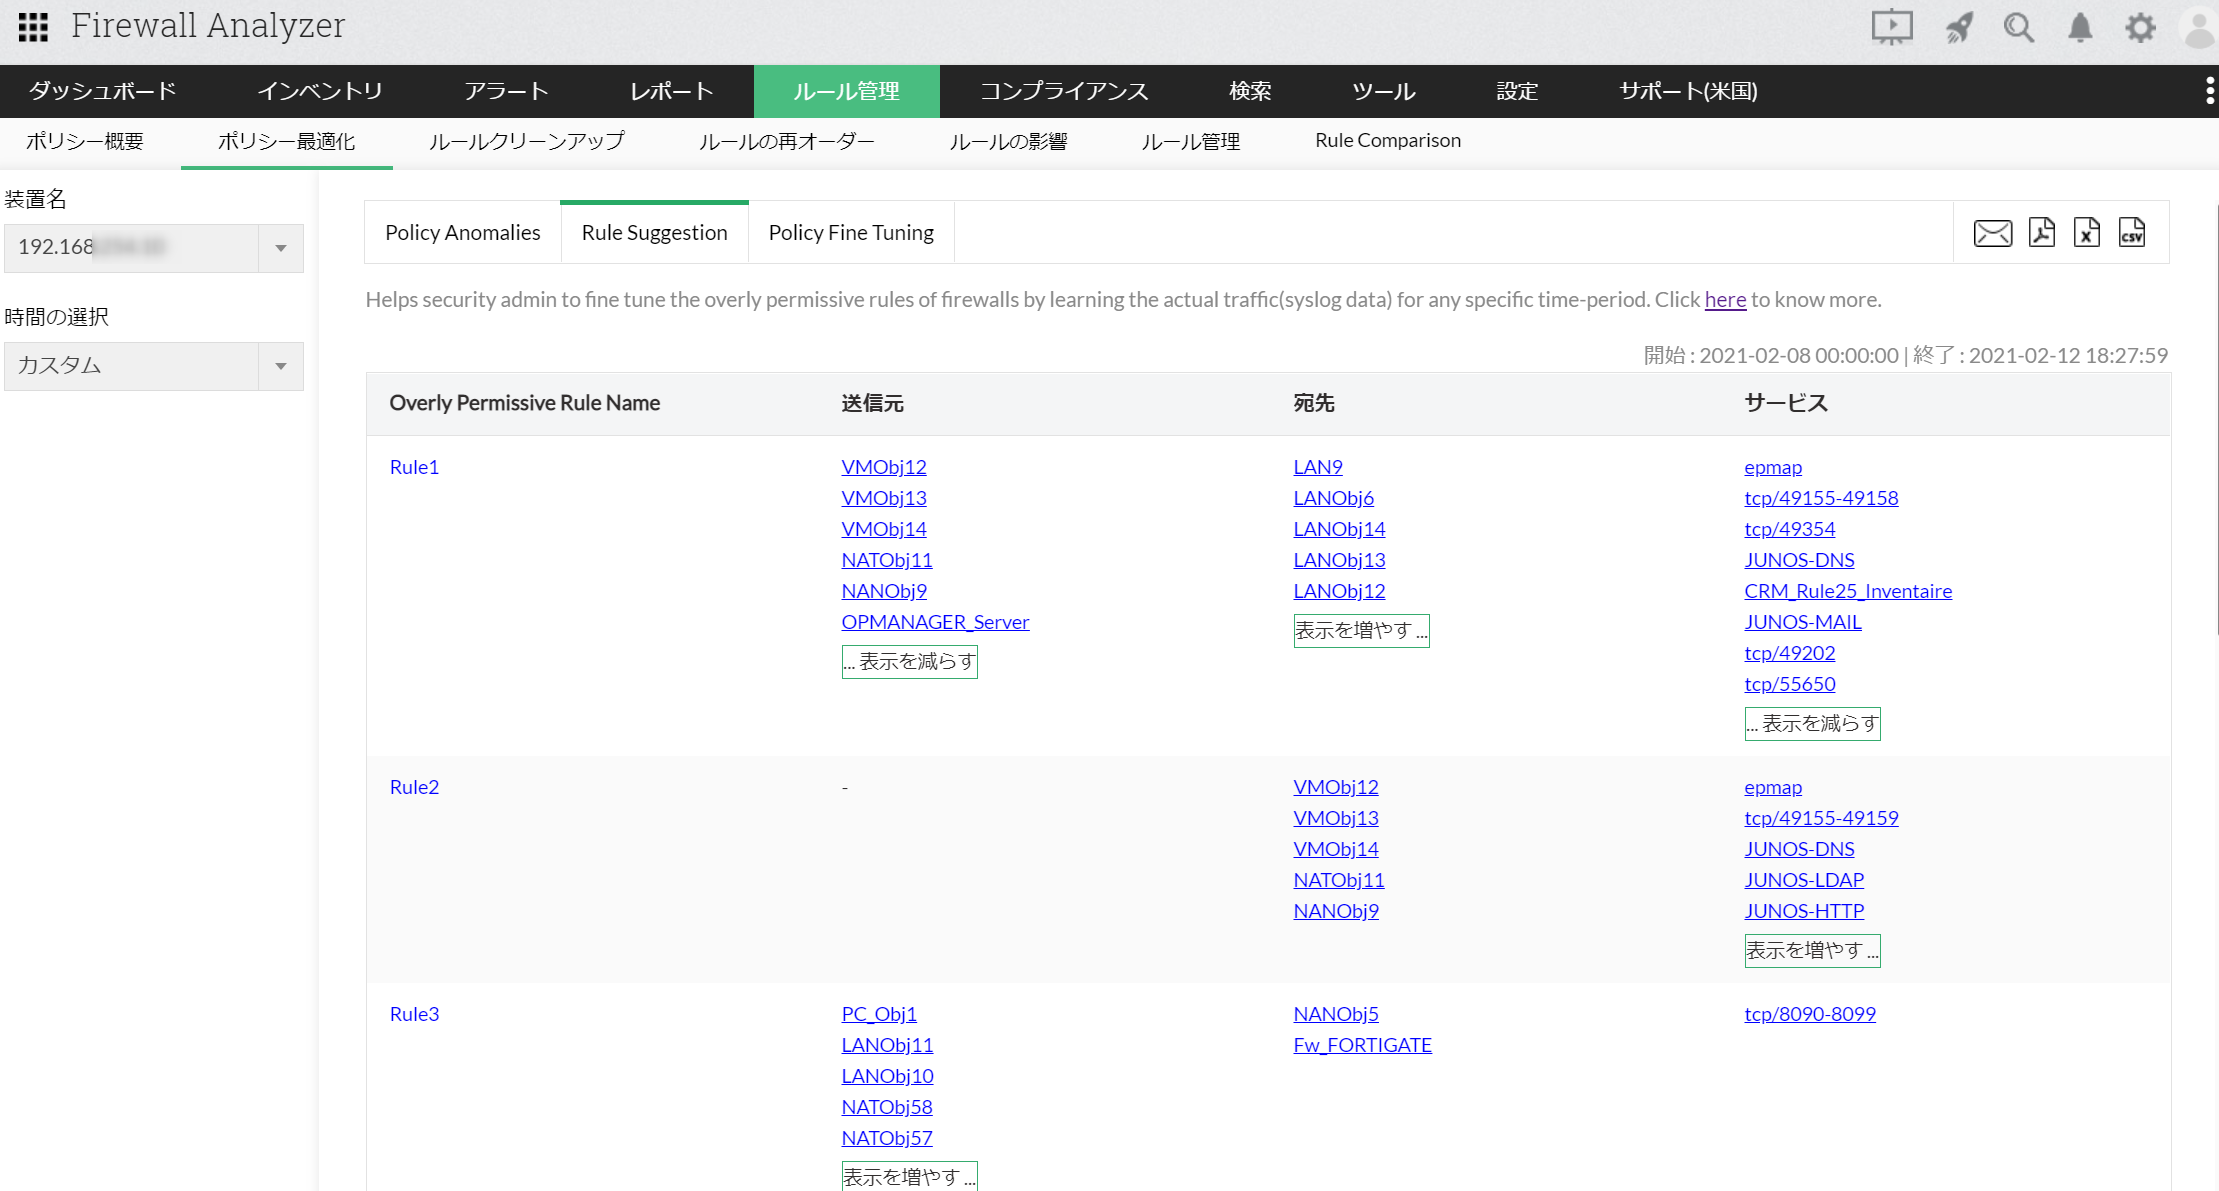This screenshot has height=1191, width=2219.
Task: Email the report via envelope icon
Action: click(x=1992, y=233)
